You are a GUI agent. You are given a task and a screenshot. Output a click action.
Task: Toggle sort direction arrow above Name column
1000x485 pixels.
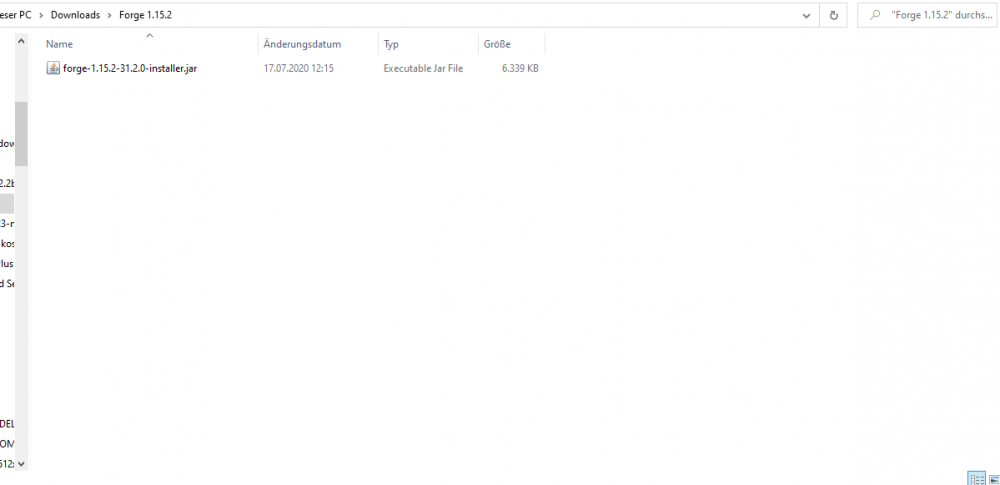click(x=149, y=36)
